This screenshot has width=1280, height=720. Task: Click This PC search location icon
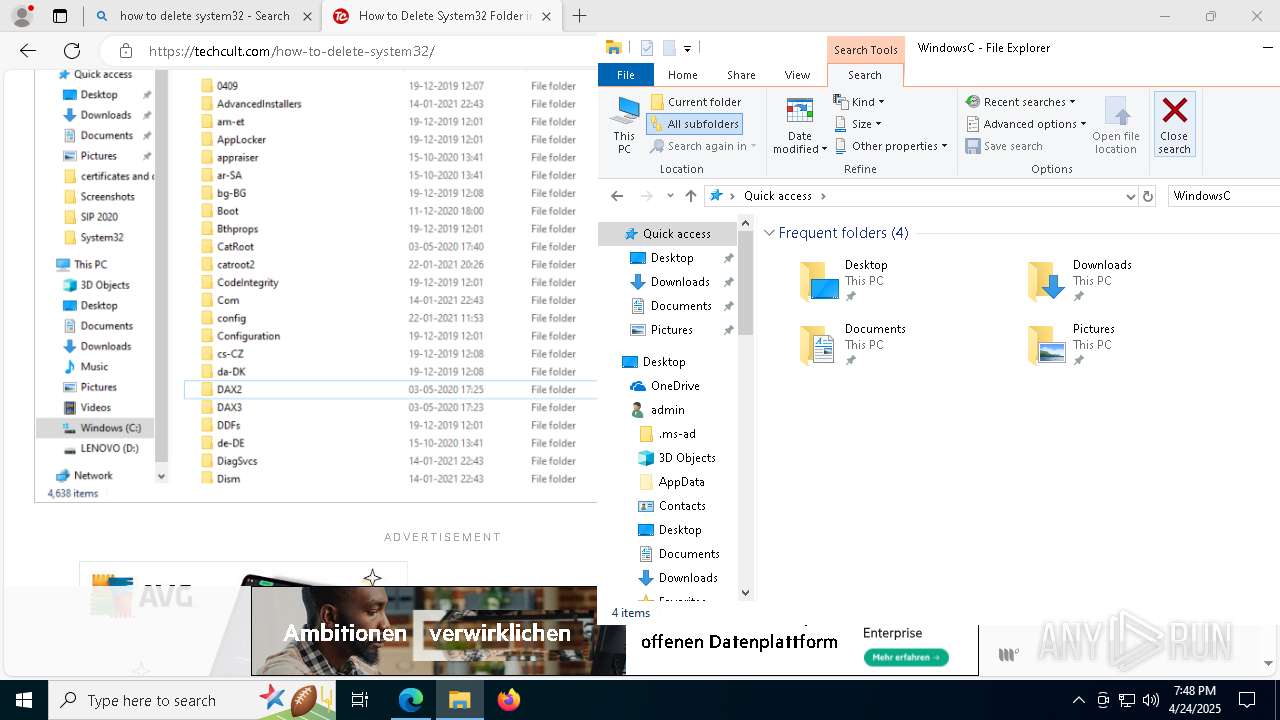tap(624, 125)
